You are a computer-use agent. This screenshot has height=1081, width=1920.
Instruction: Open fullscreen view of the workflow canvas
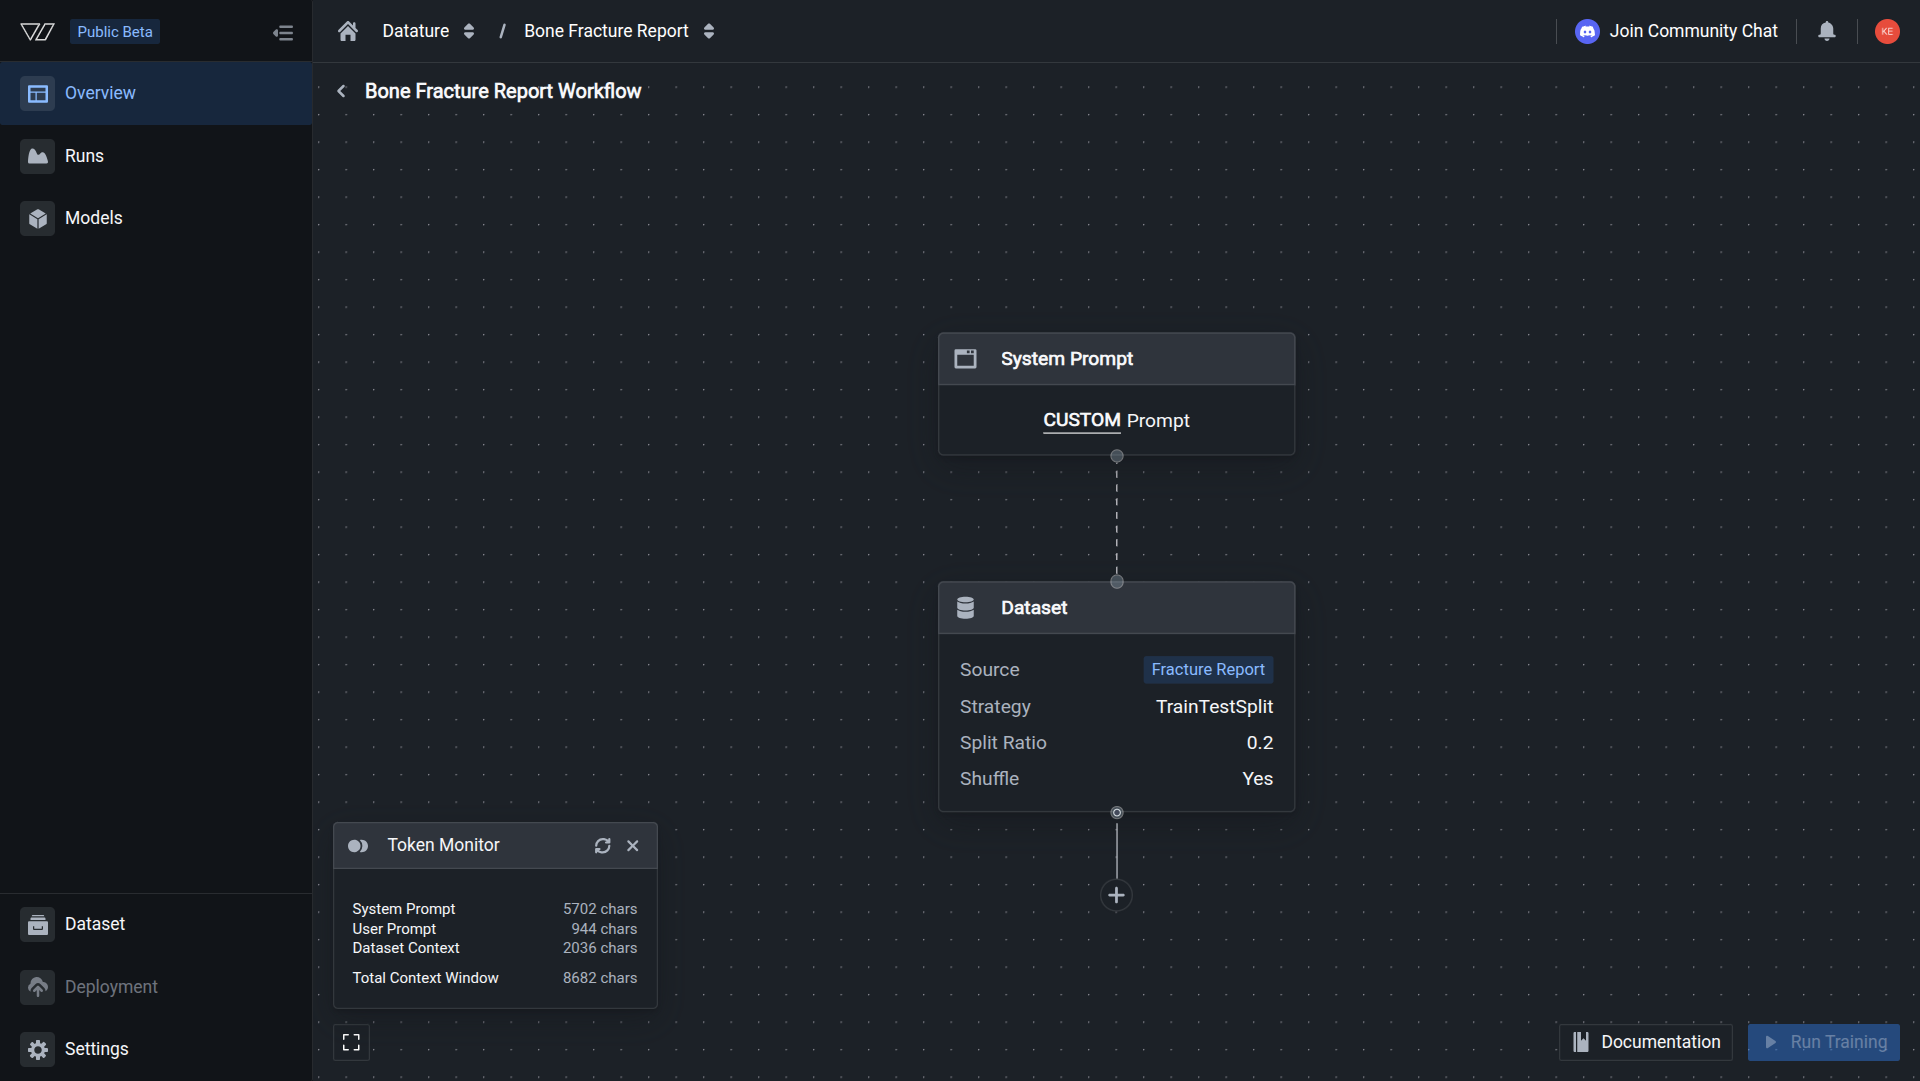click(351, 1041)
